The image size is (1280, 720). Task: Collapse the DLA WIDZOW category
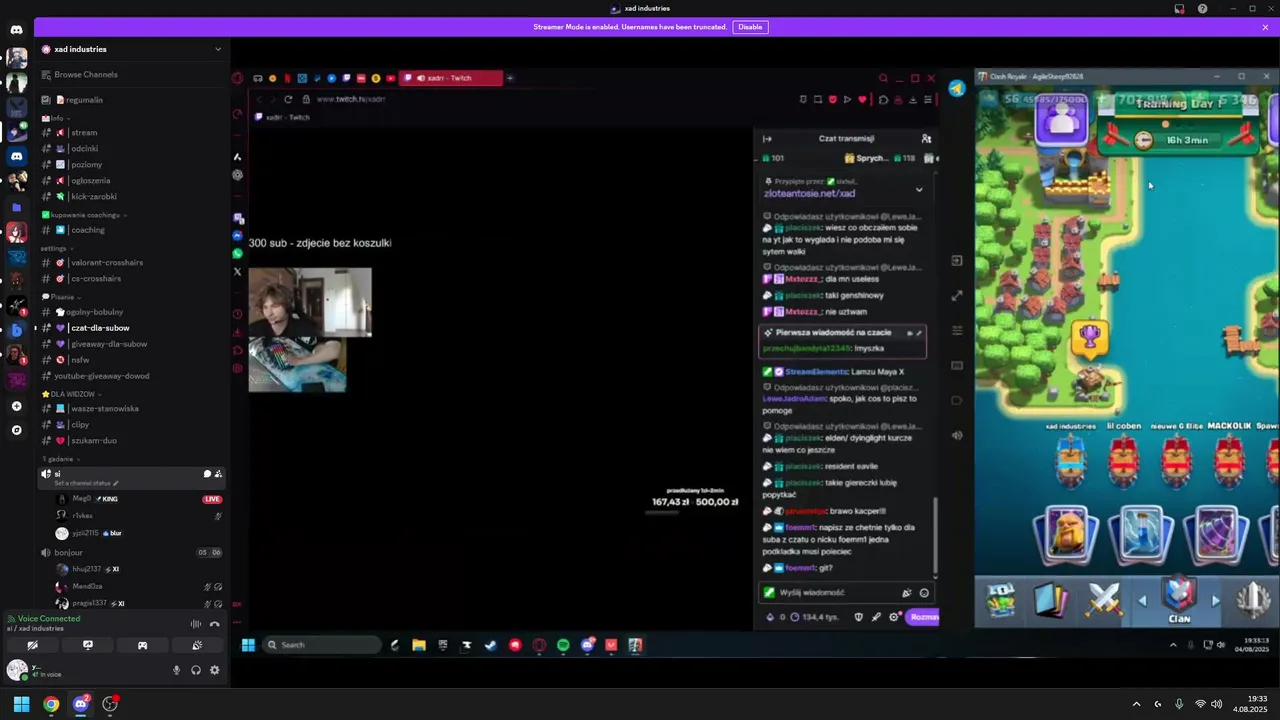[x=72, y=394]
